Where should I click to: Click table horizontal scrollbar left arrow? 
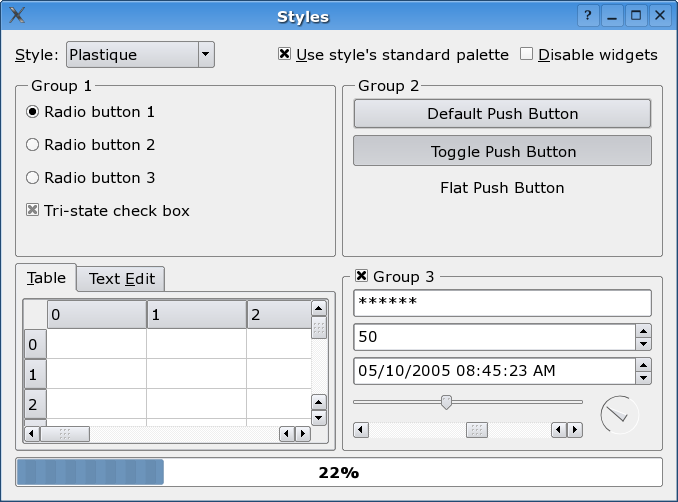click(31, 433)
